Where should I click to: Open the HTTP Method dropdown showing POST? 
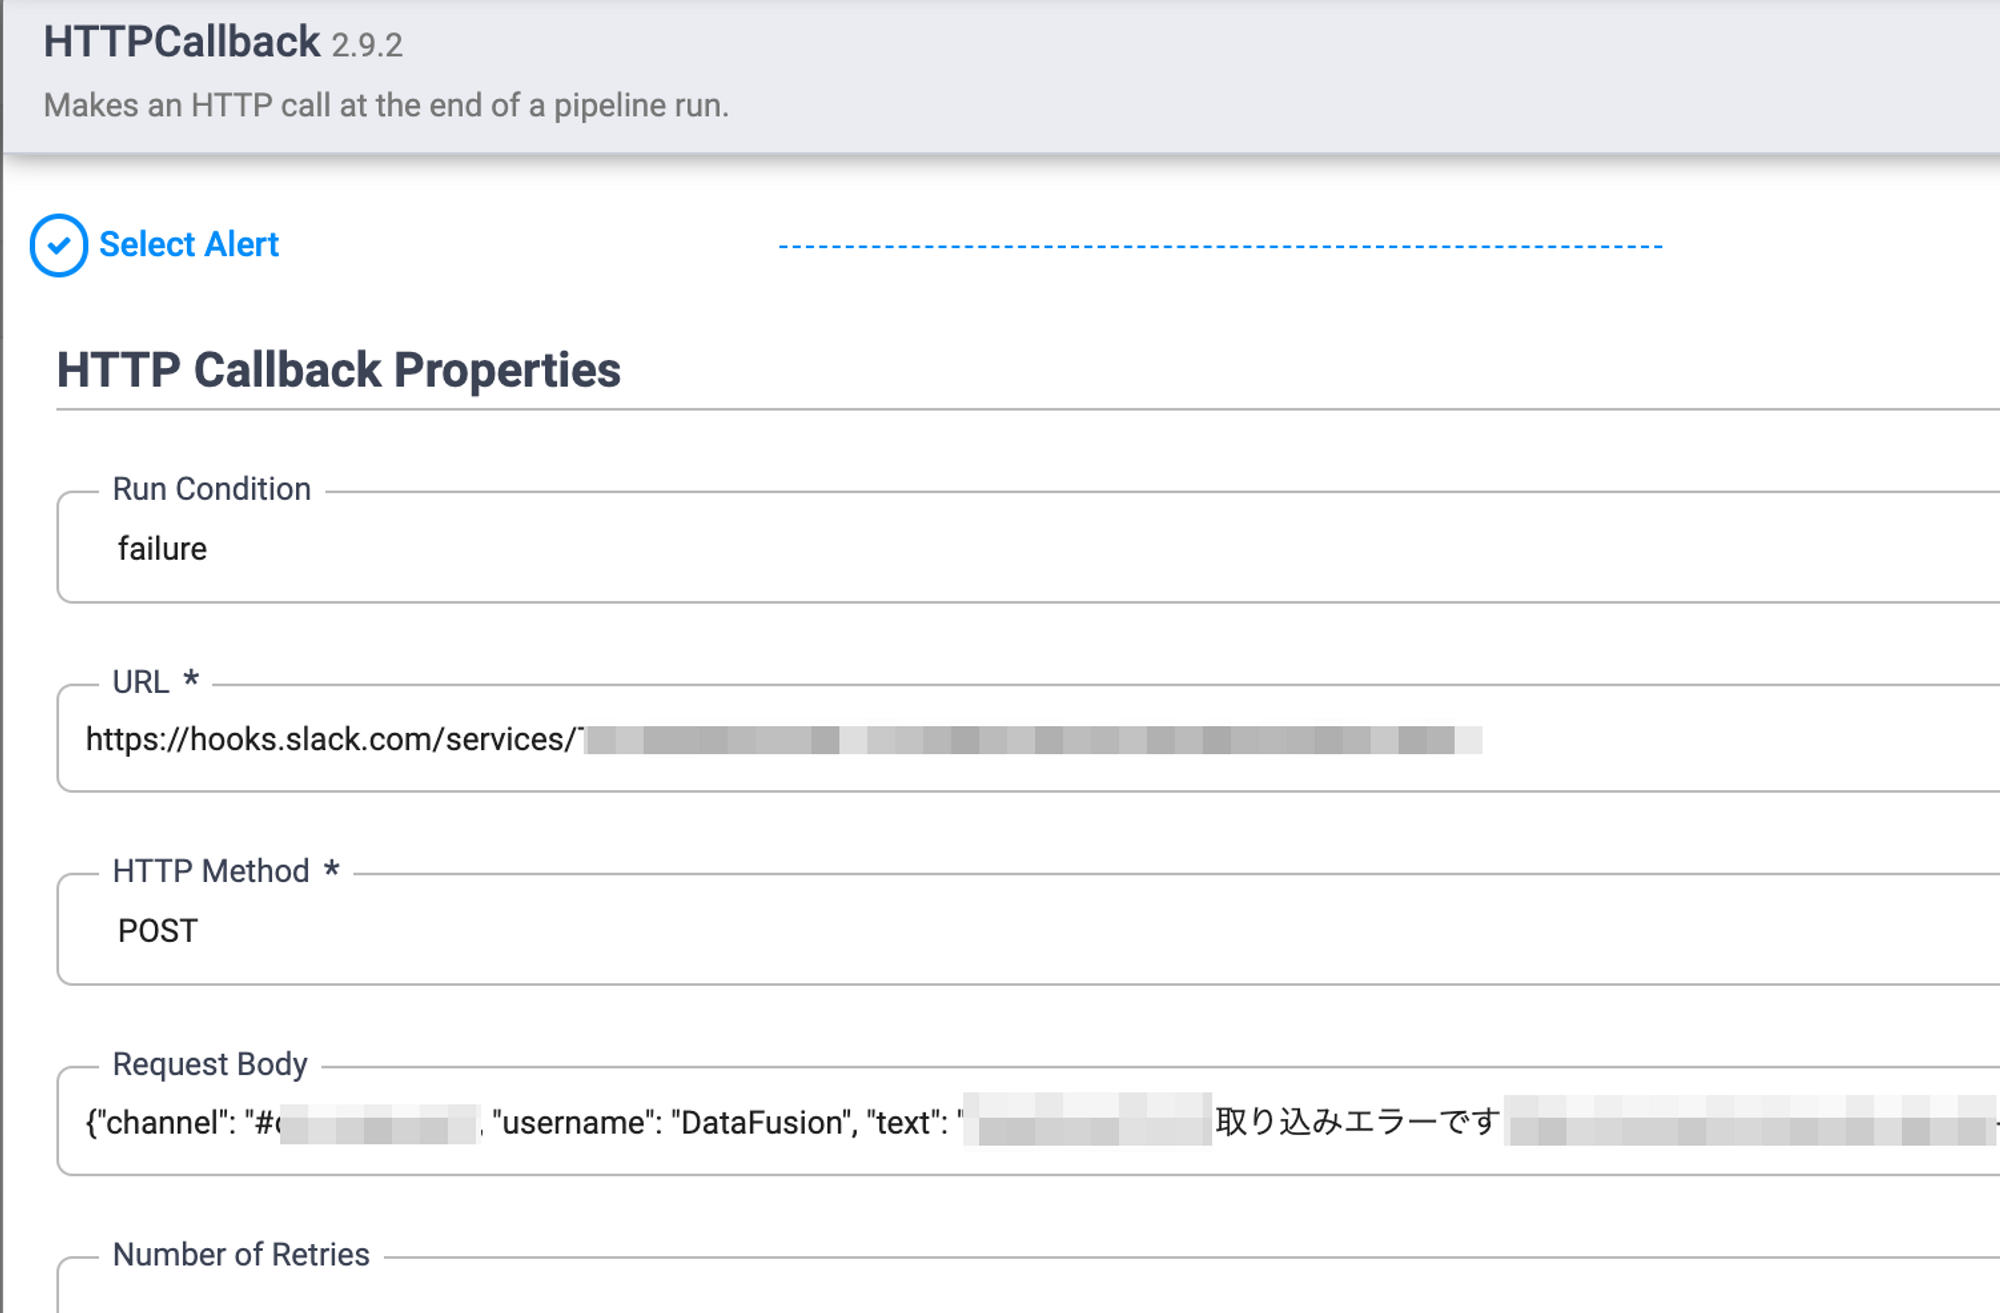1000,931
